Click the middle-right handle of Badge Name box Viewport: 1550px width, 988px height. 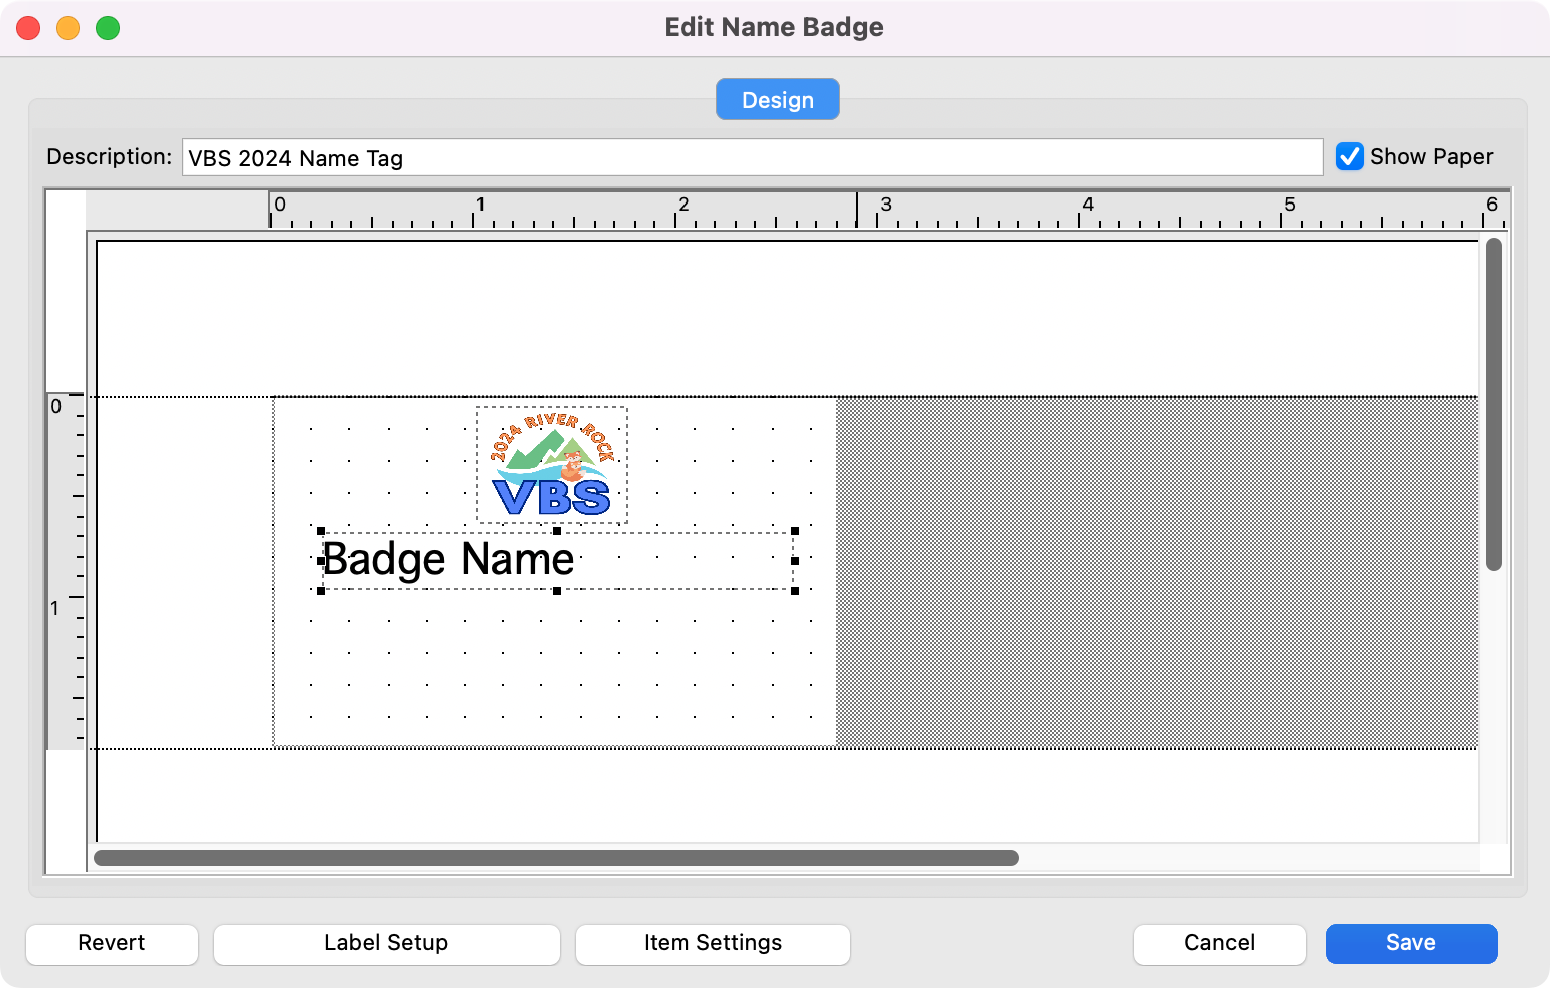pyautogui.click(x=795, y=561)
